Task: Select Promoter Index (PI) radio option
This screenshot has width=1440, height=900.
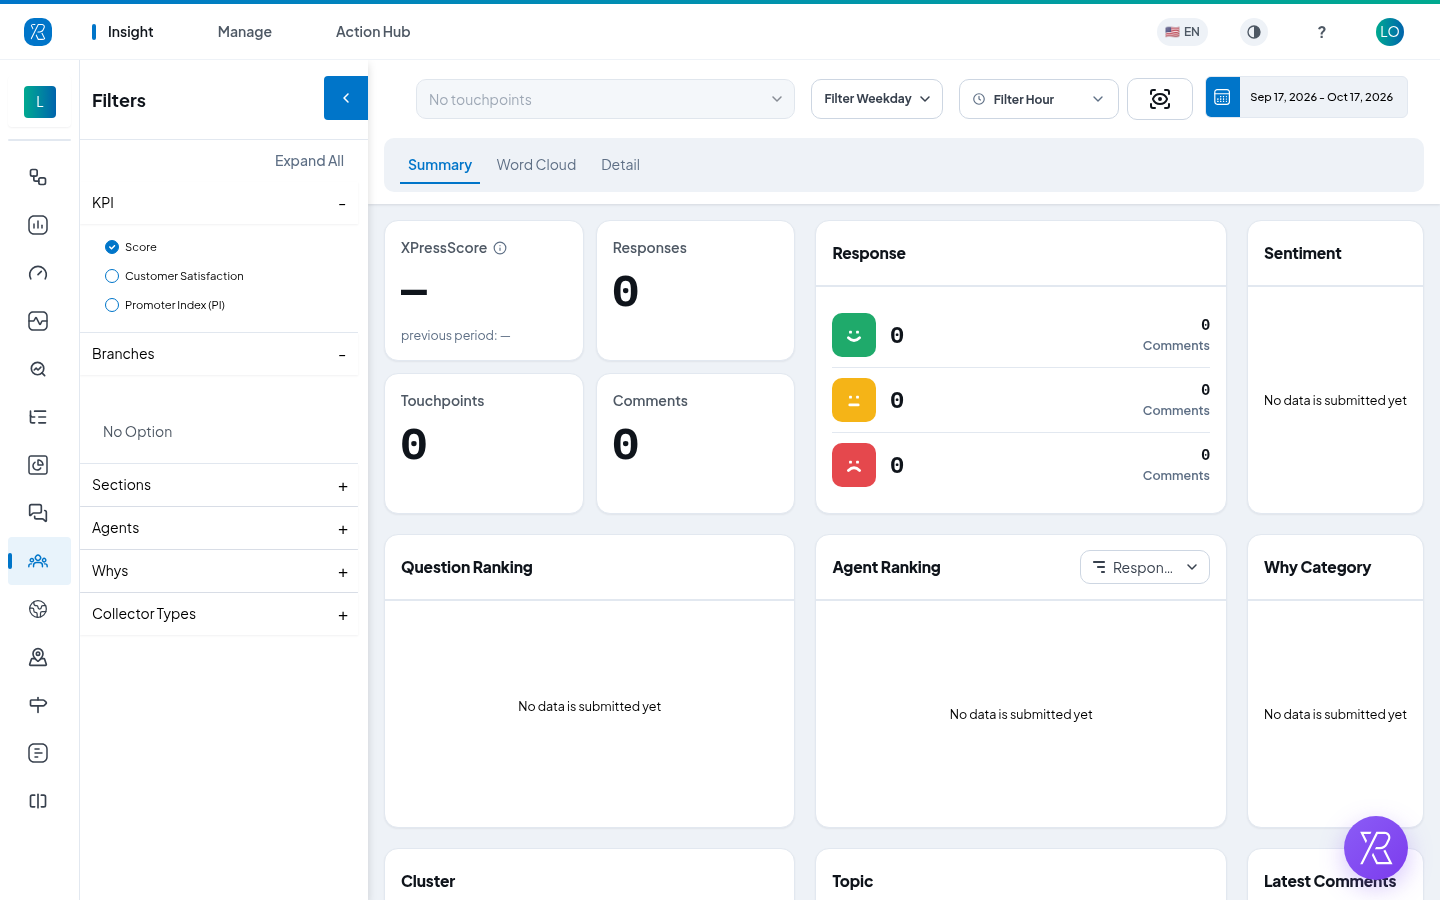Action: [x=112, y=305]
